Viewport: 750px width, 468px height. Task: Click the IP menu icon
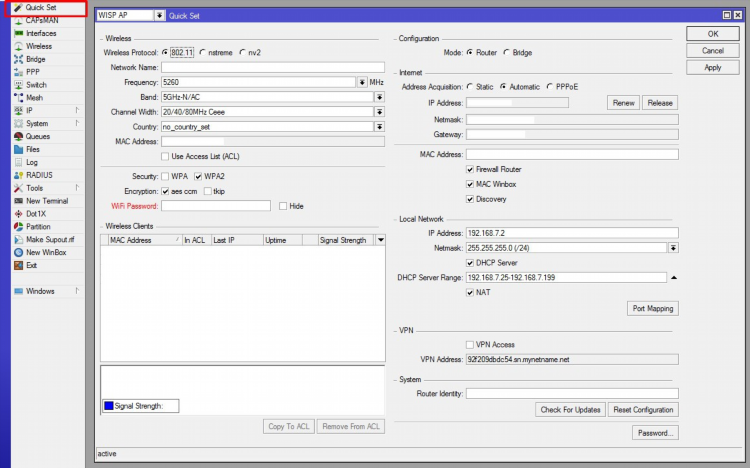pyautogui.click(x=18, y=111)
